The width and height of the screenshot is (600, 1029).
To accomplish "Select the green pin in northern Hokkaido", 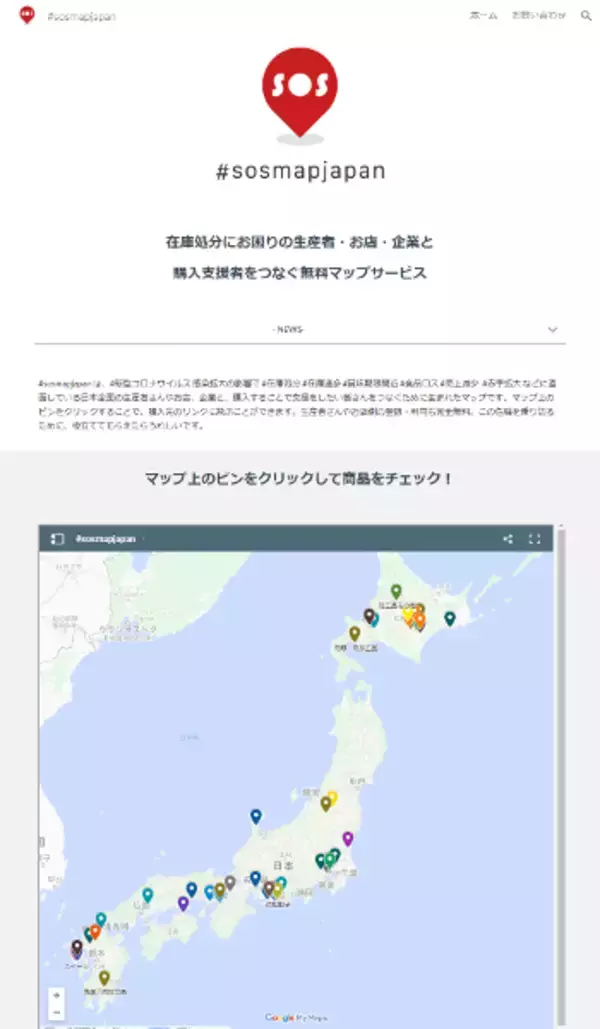I will [396, 592].
